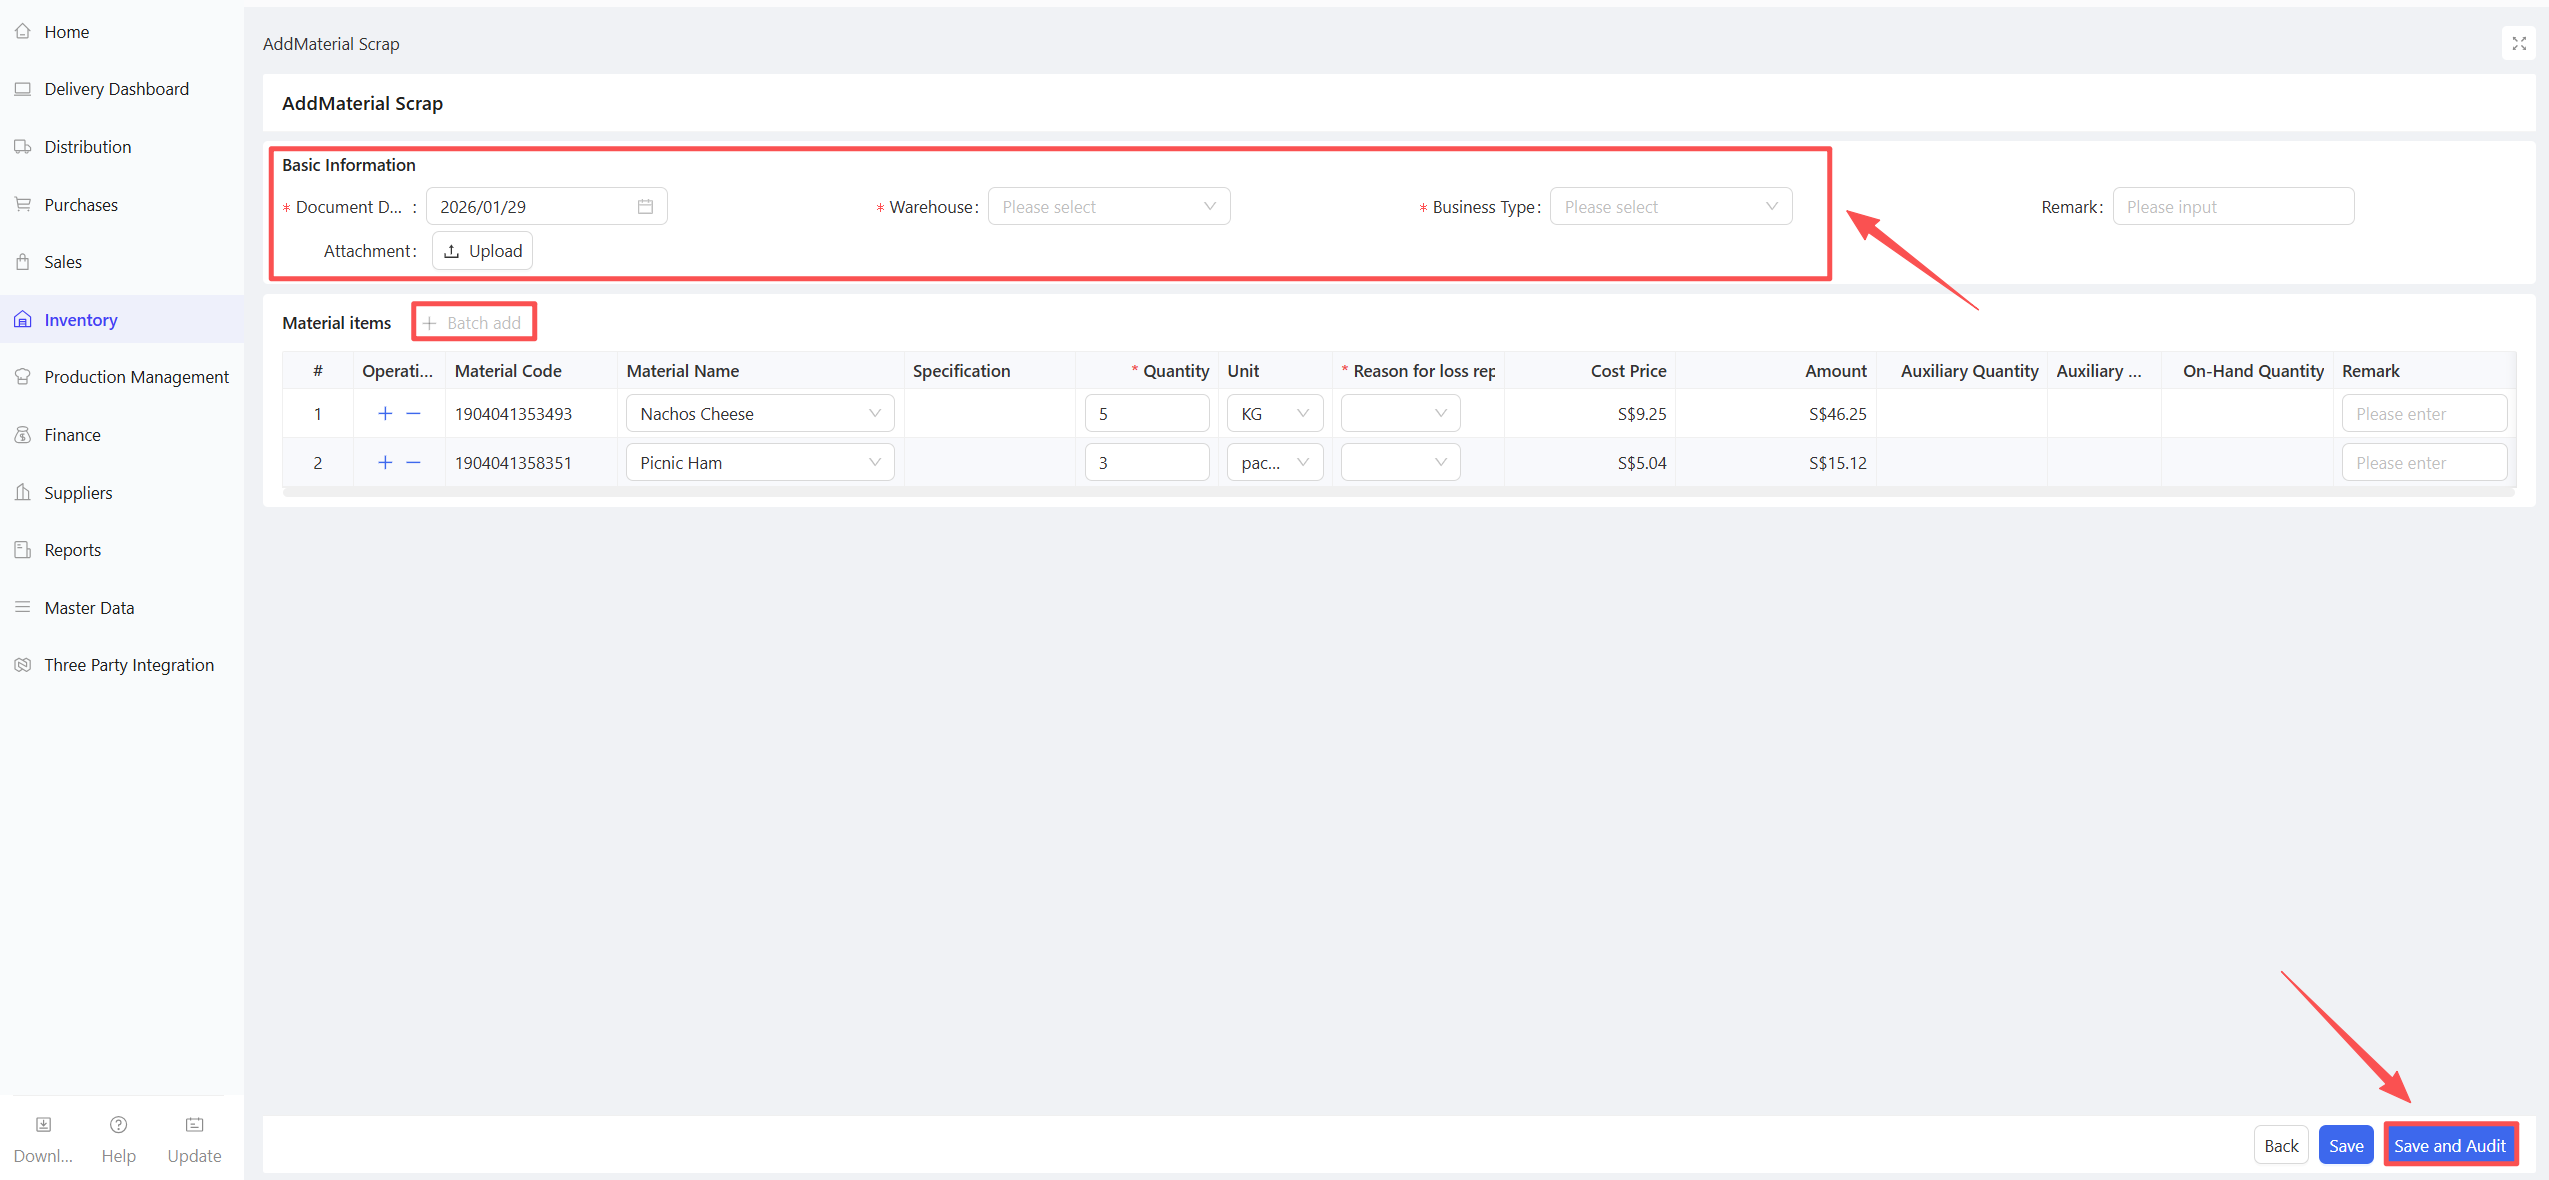Click the plus icon in row 2
Image resolution: width=2549 pixels, height=1180 pixels.
point(385,463)
